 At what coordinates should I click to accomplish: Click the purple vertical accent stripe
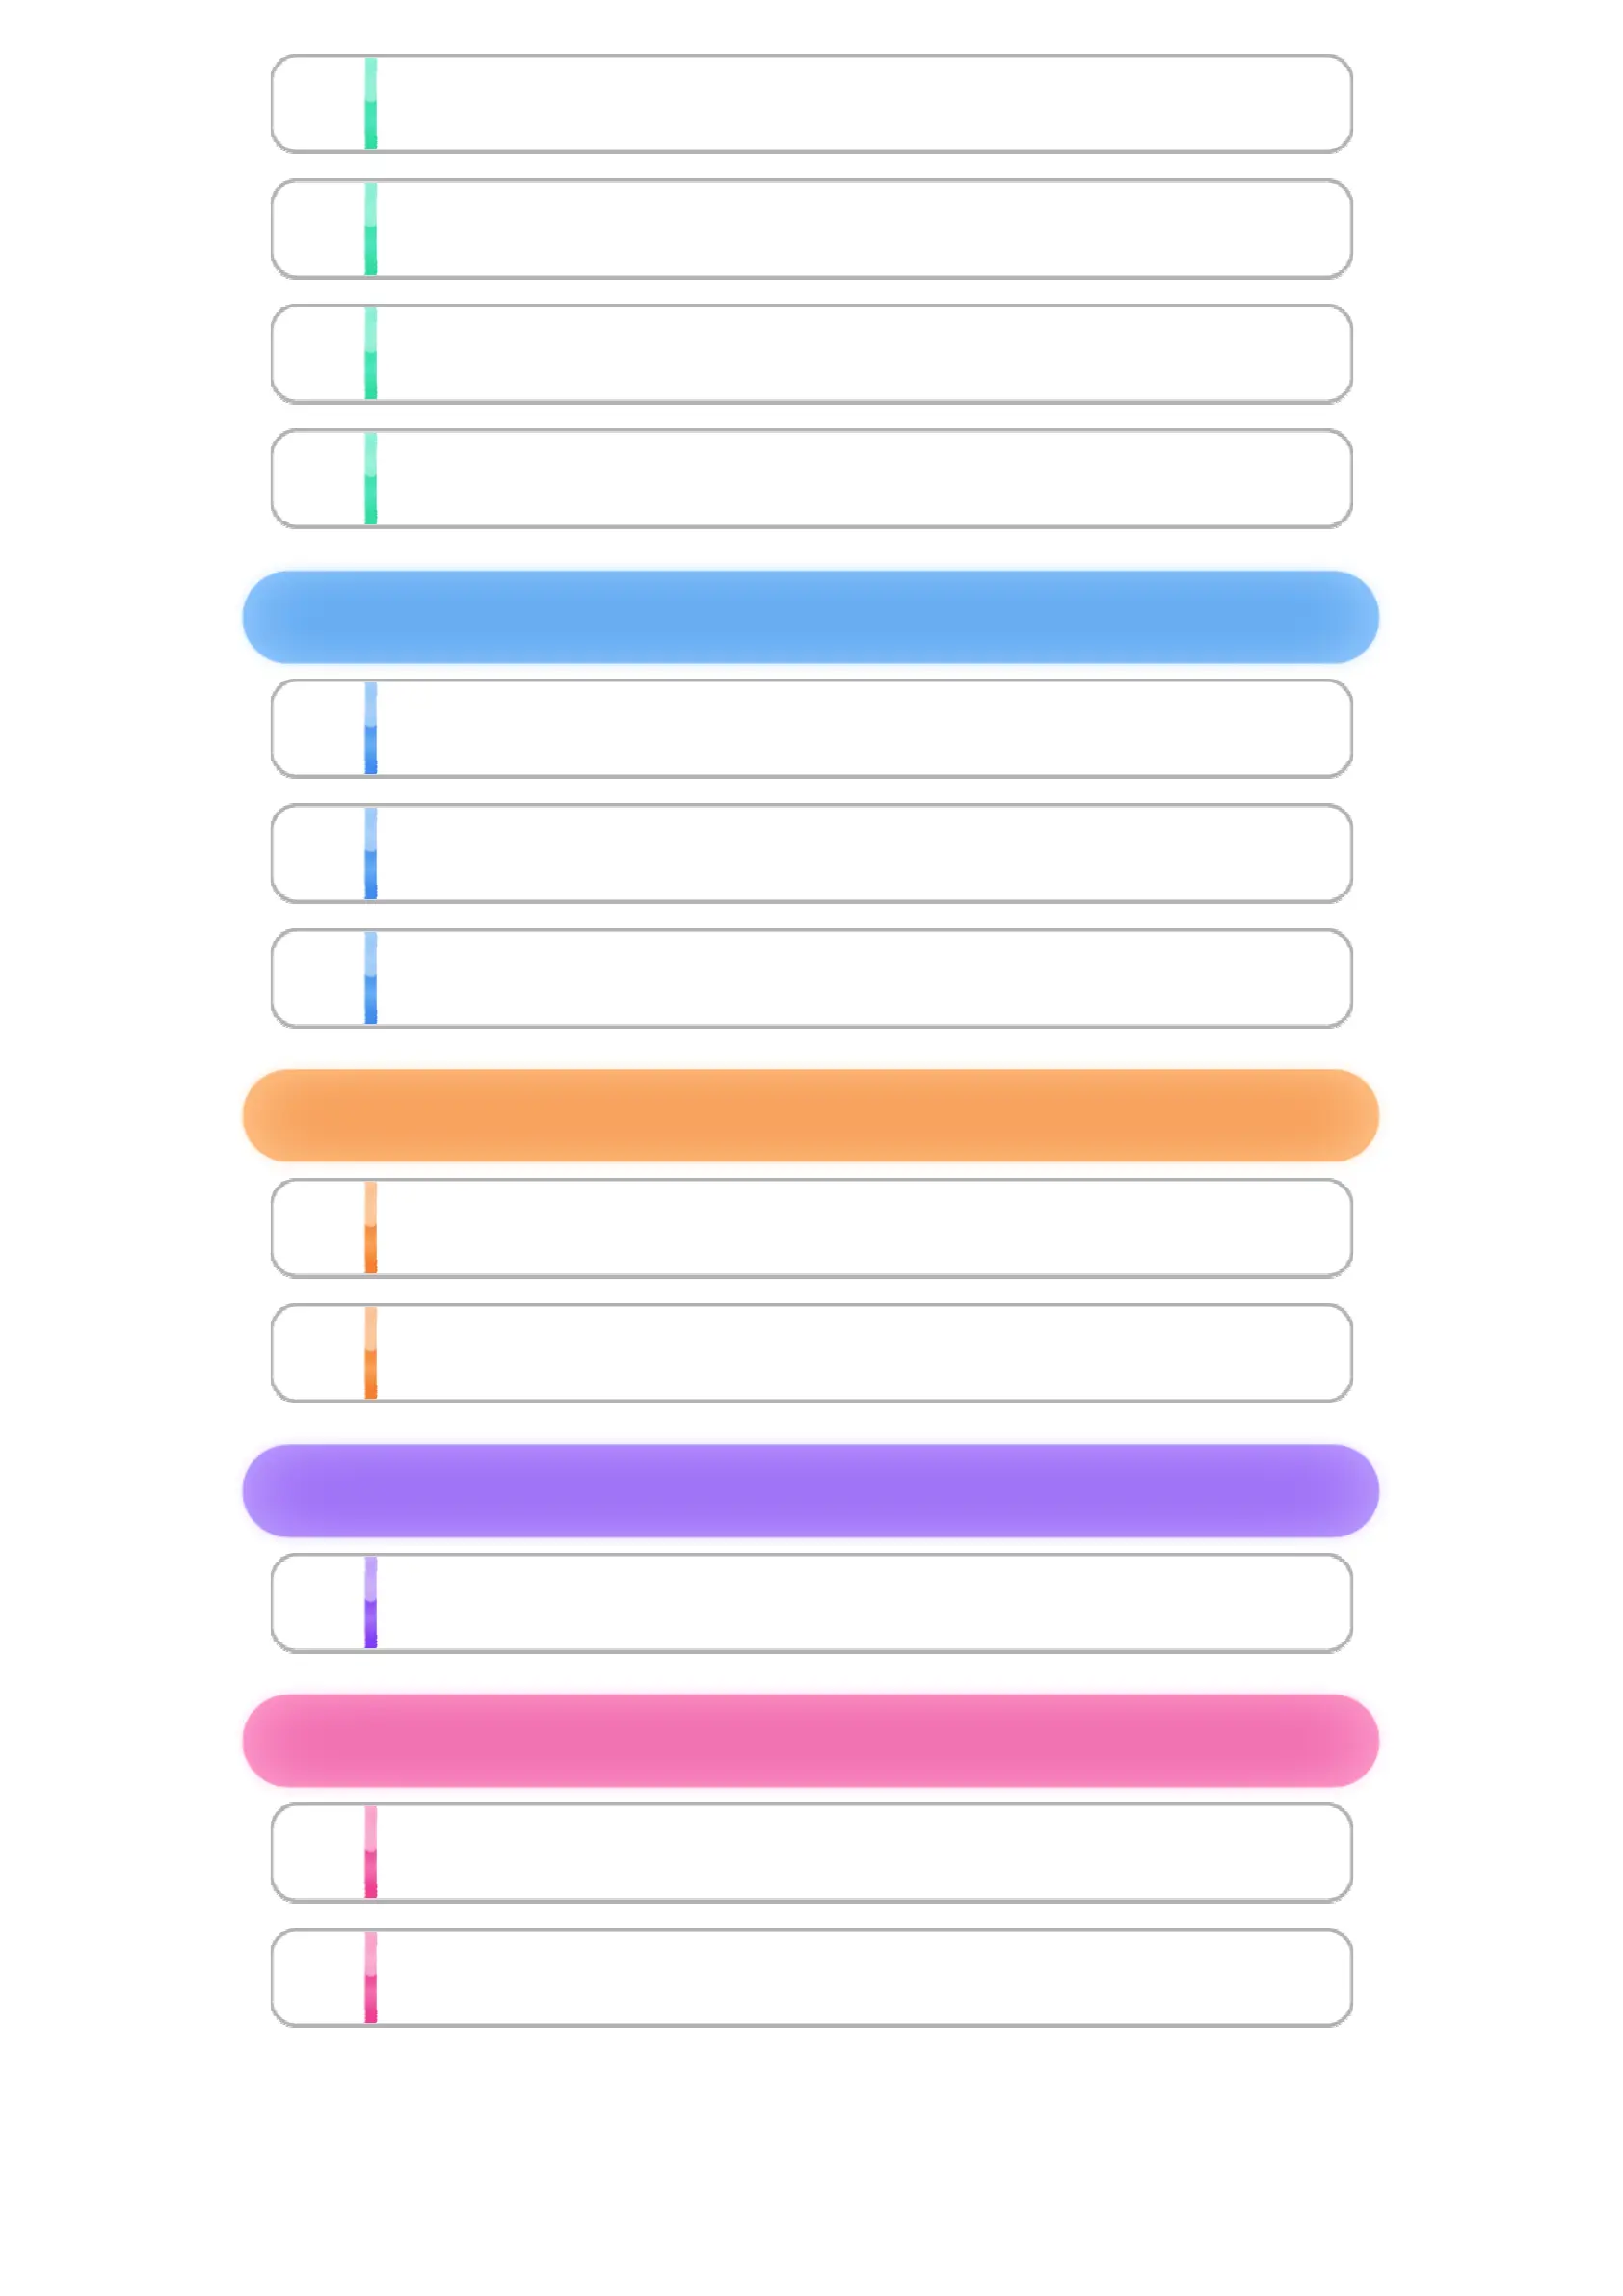click(371, 1602)
